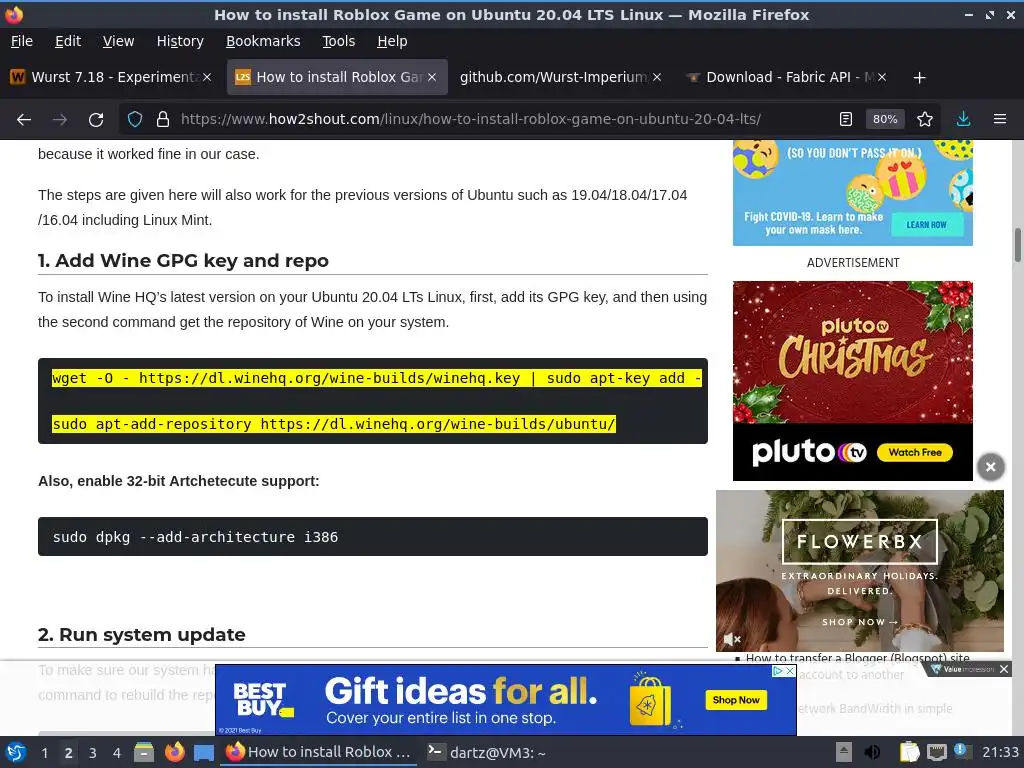
Task: Open file manager from taskbar launcher
Action: [144, 752]
